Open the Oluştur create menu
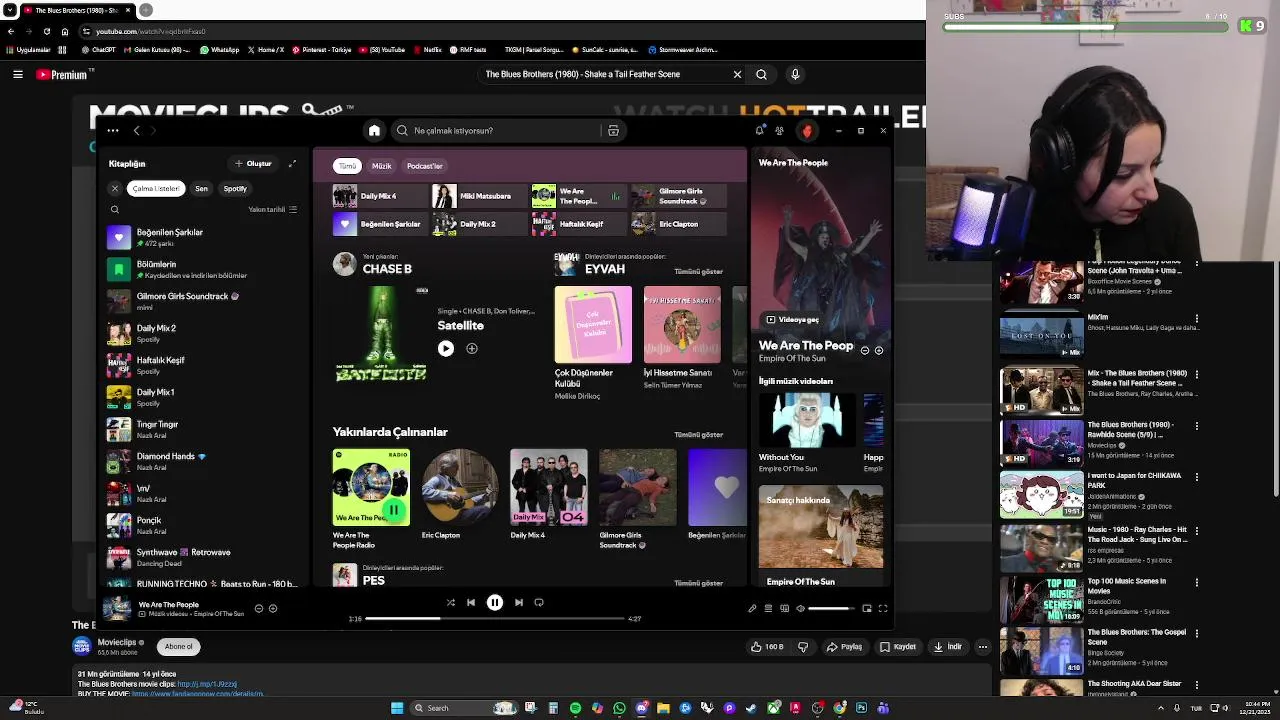1280x720 pixels. [253, 164]
